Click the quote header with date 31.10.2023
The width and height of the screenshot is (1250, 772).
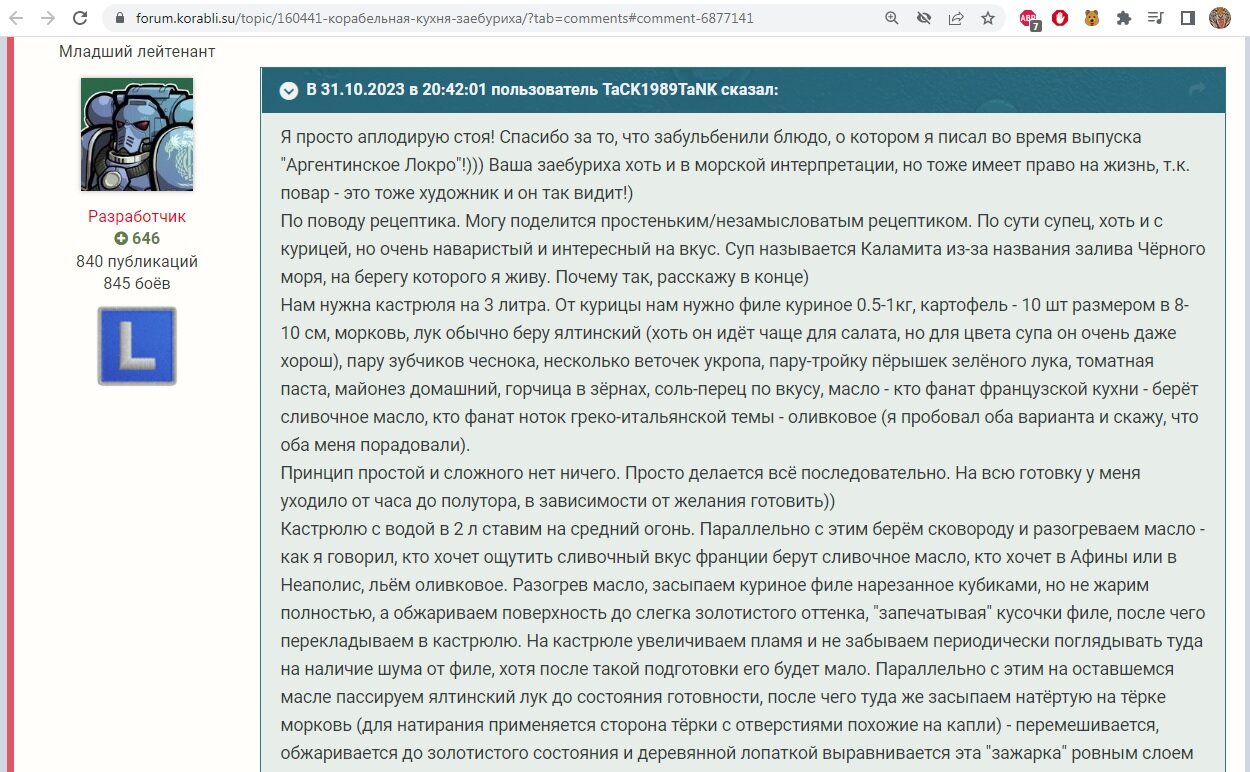point(742,90)
